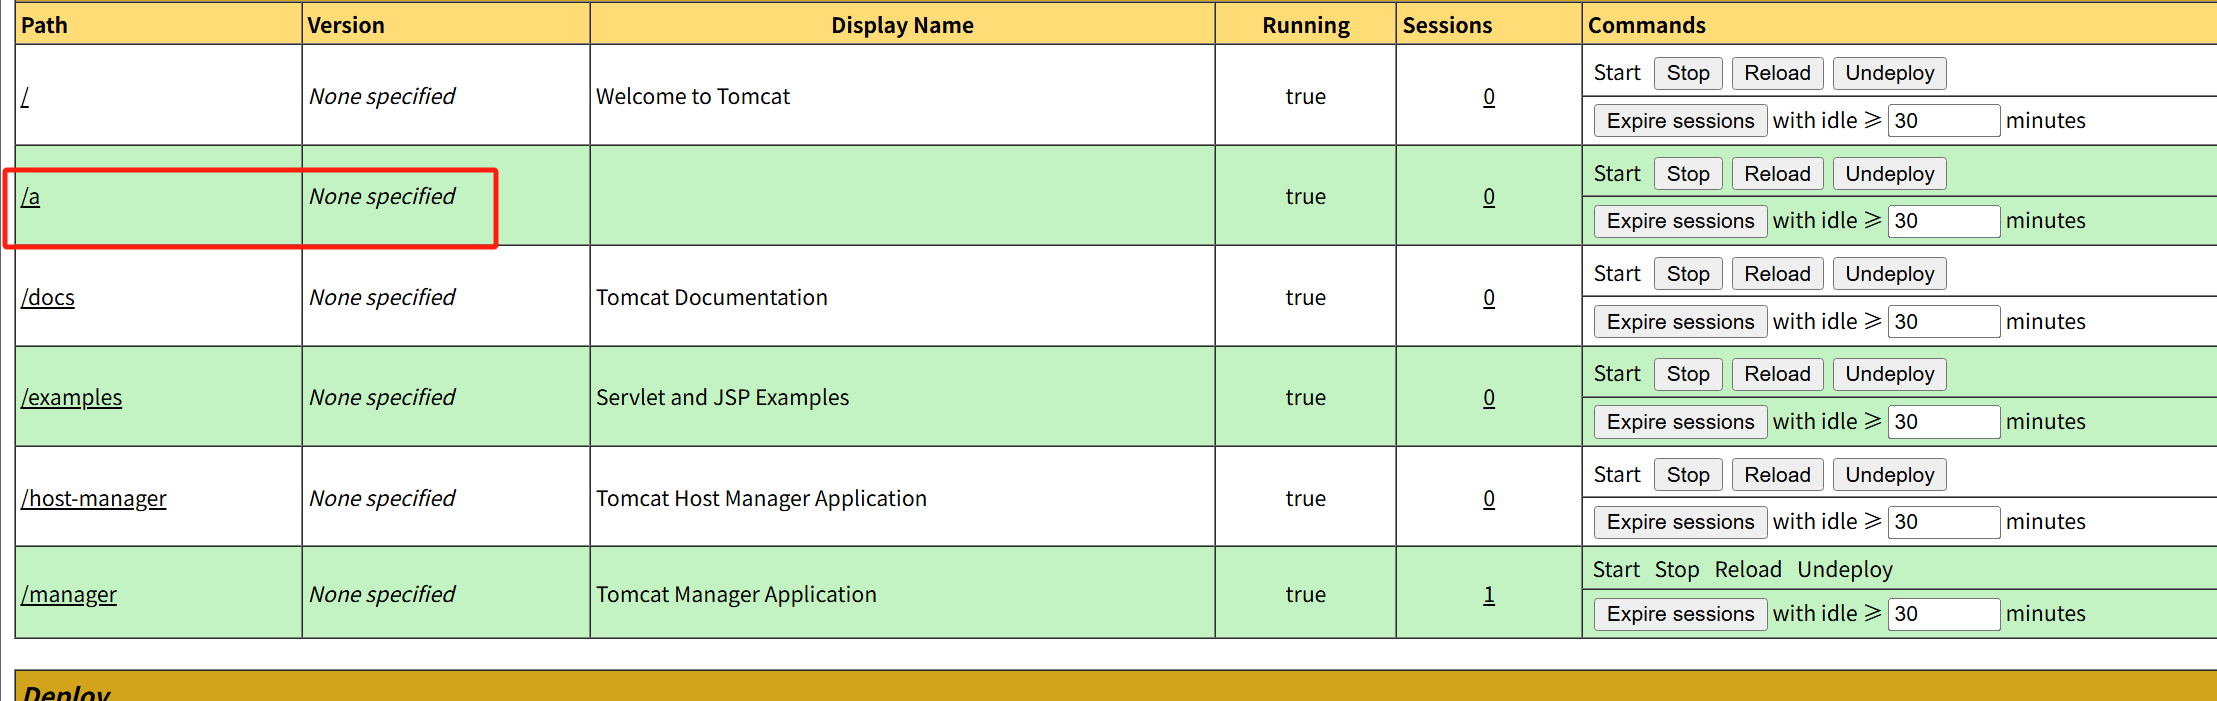The width and height of the screenshot is (2217, 701).
Task: Expire sessions for Tomcat Host Manager Application
Action: coord(1680,522)
